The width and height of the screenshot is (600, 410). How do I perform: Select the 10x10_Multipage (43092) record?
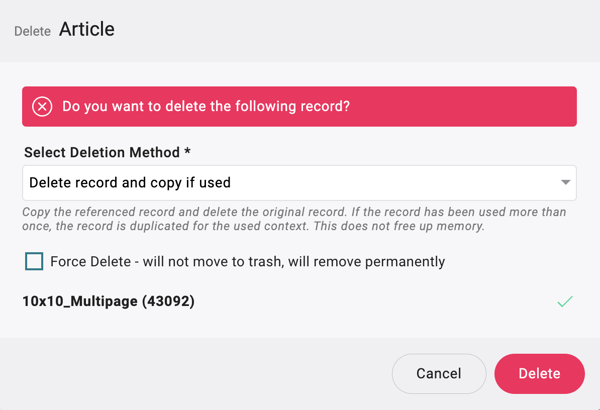tap(108, 301)
